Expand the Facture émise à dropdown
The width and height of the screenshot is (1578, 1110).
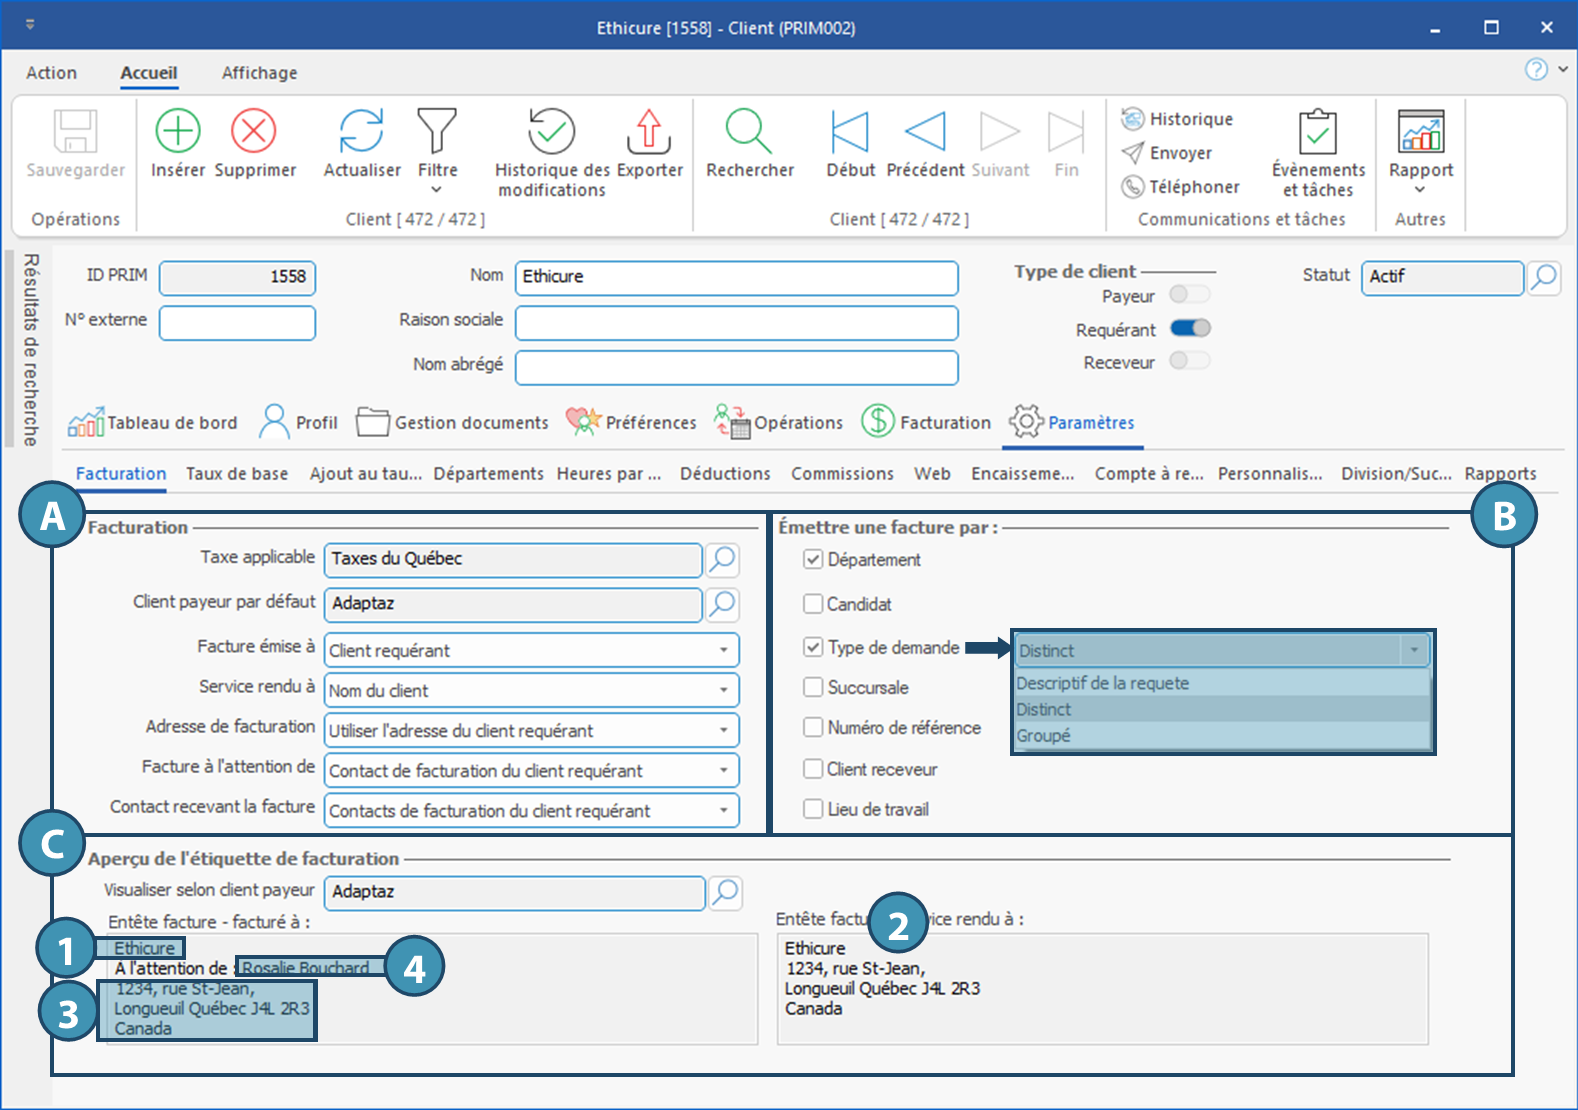[x=723, y=651]
